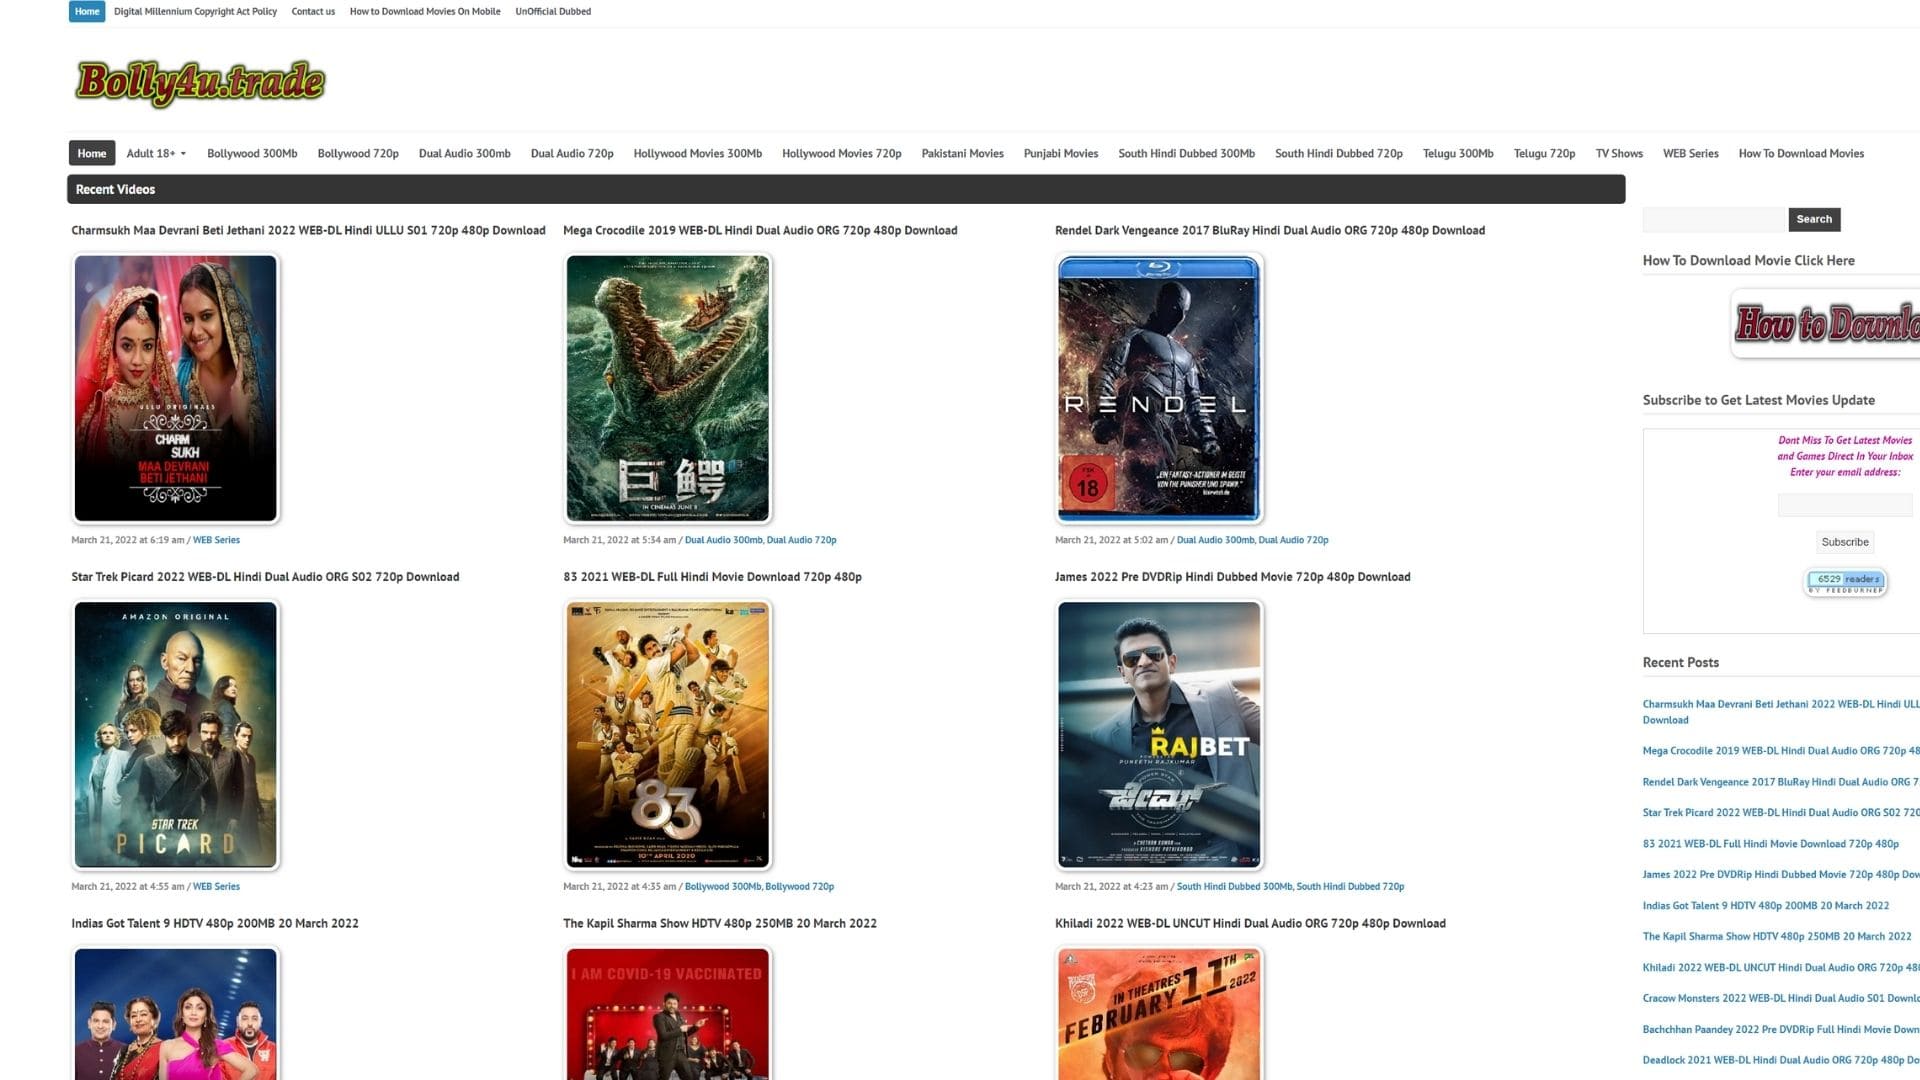Go to Hollywood Movies 720p category
This screenshot has width=1920, height=1080.
841,153
